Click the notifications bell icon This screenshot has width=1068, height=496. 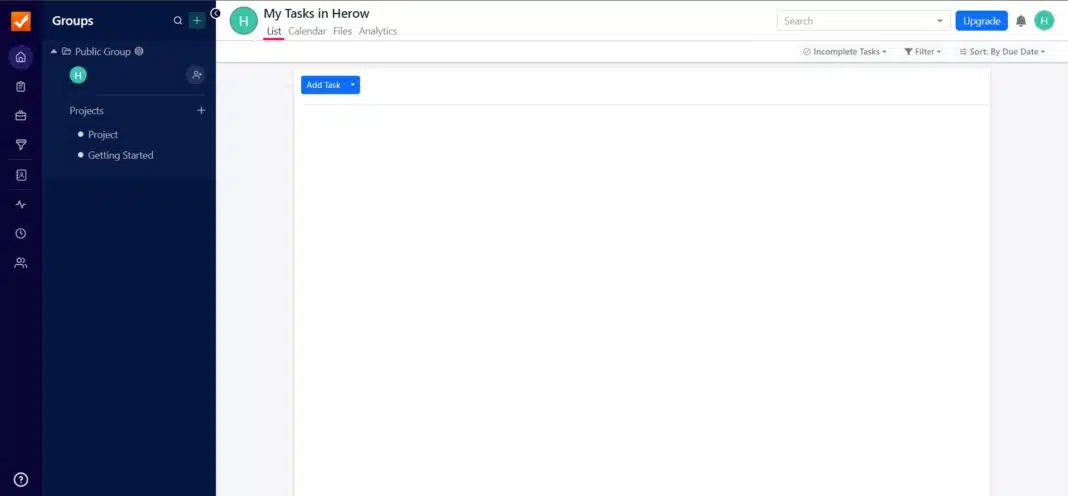(x=1021, y=21)
